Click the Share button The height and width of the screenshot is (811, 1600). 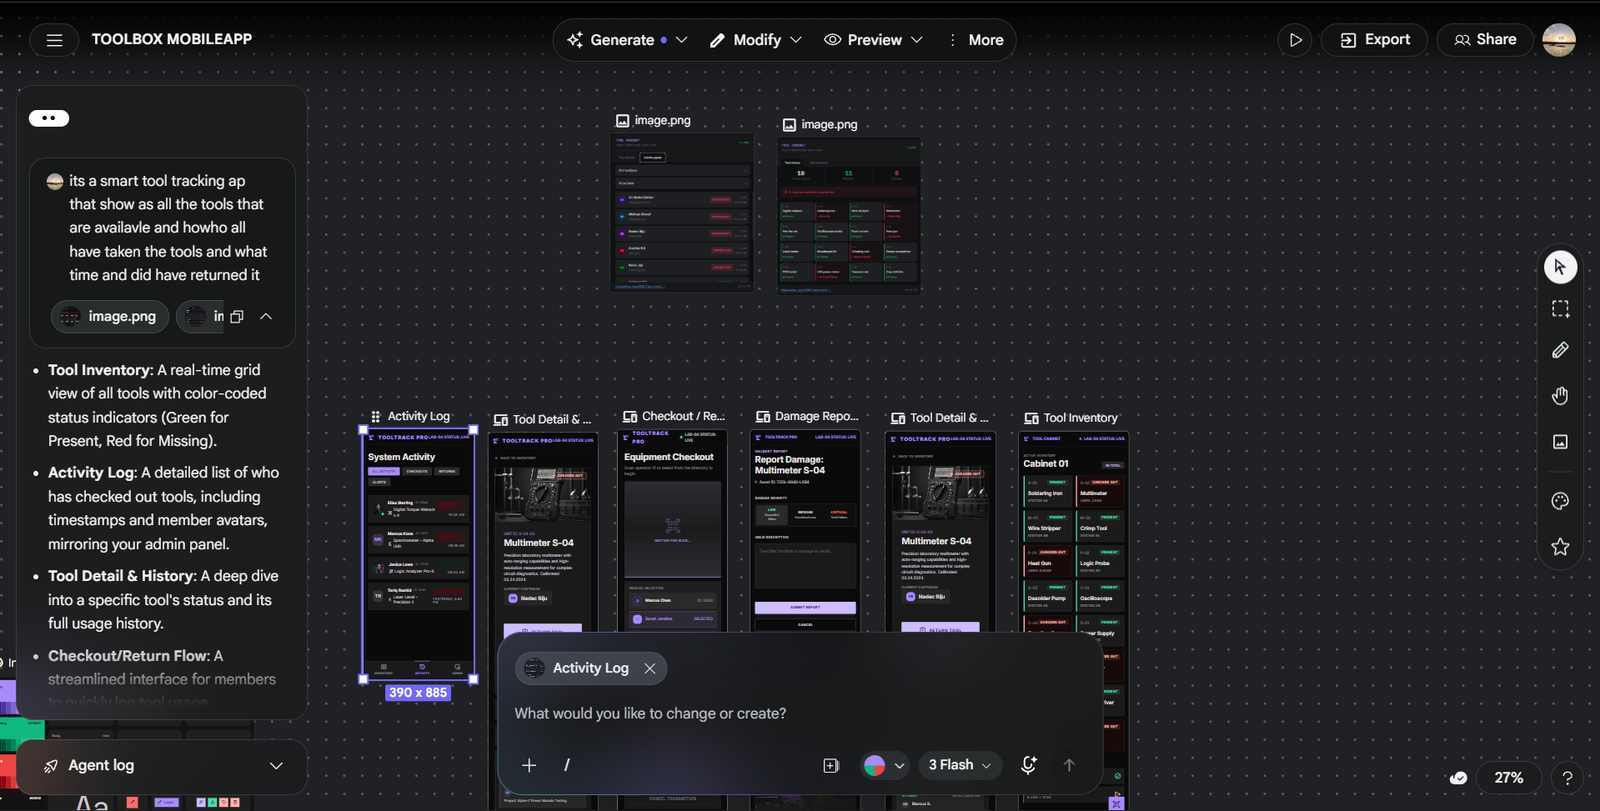tap(1485, 40)
